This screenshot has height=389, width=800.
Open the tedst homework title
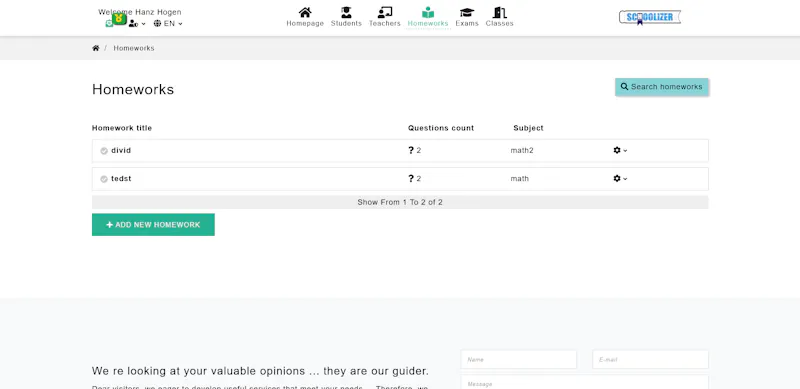pyautogui.click(x=121, y=179)
